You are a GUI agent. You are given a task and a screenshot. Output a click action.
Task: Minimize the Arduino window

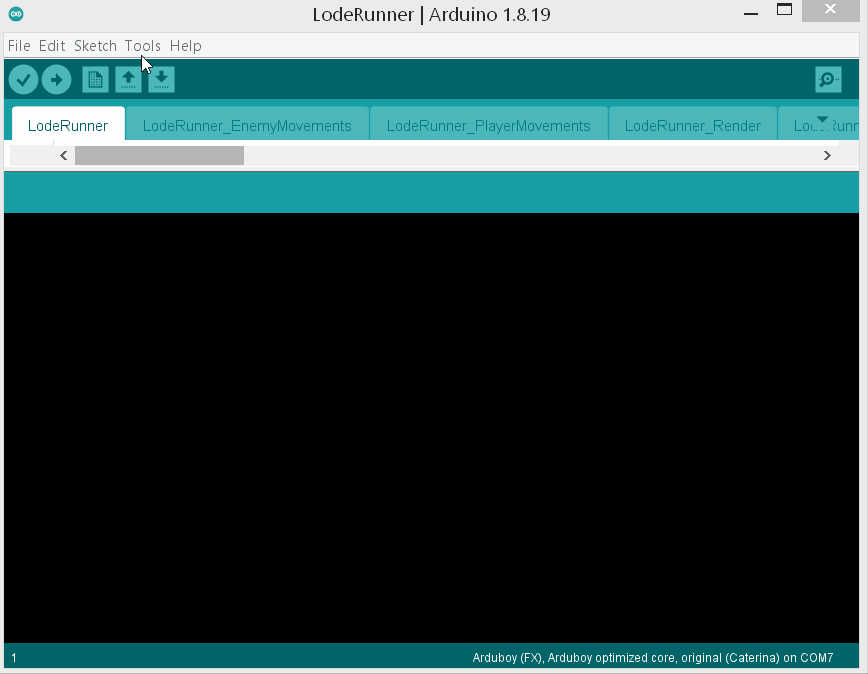[751, 13]
